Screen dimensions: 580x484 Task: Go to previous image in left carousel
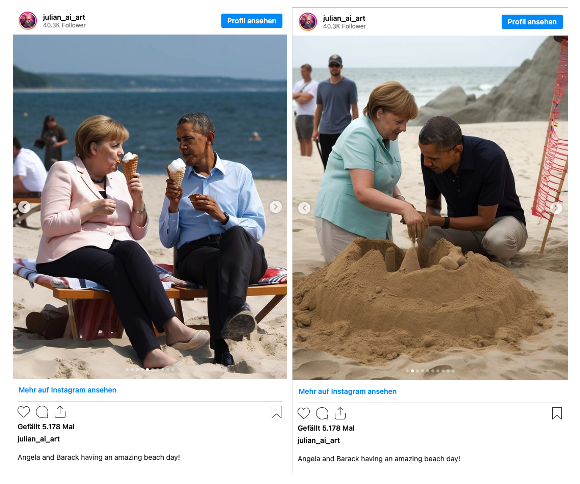pos(24,207)
